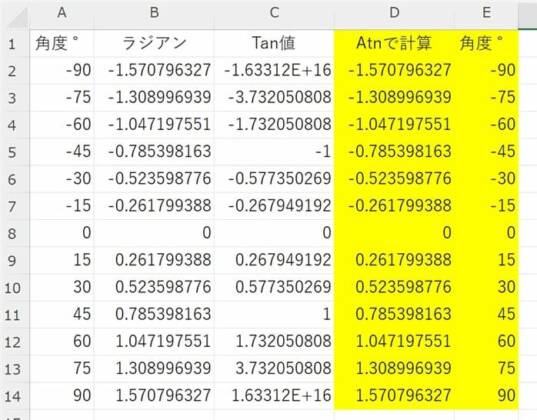Click cell C10 with 0.577350269
This screenshot has width=537, height=420.
click(274, 287)
